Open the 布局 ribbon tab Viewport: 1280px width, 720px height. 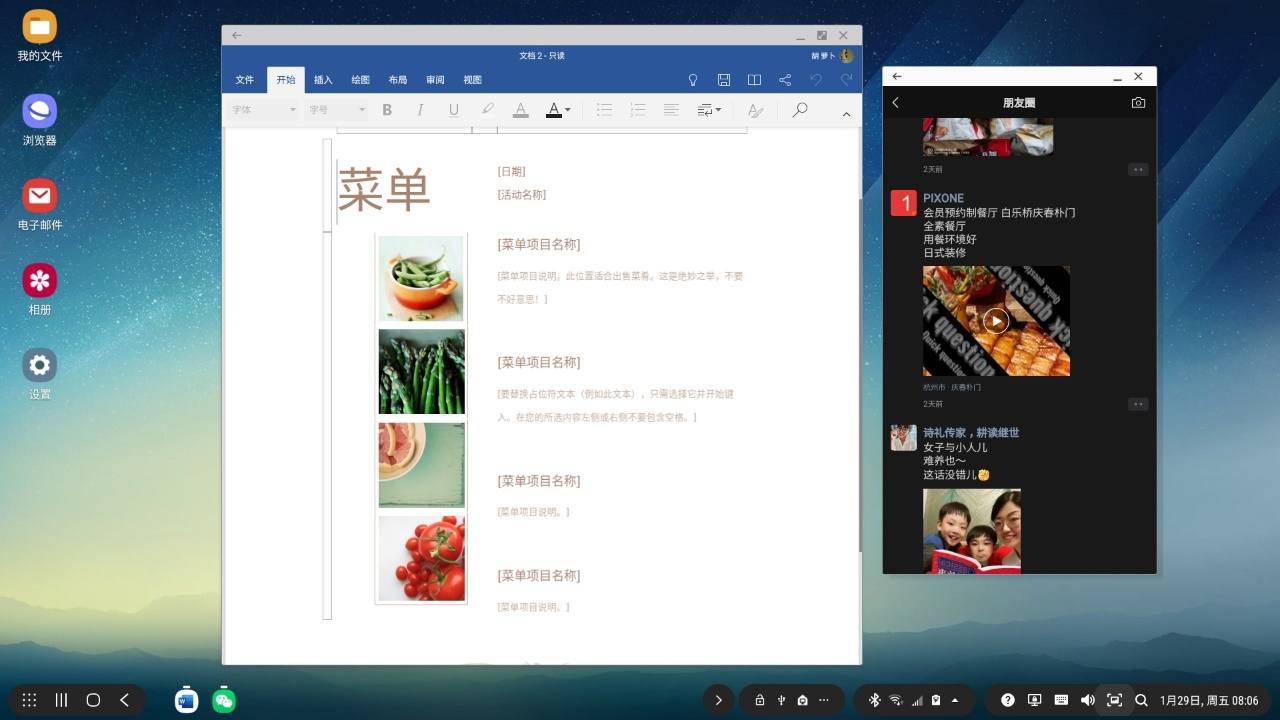coord(397,80)
